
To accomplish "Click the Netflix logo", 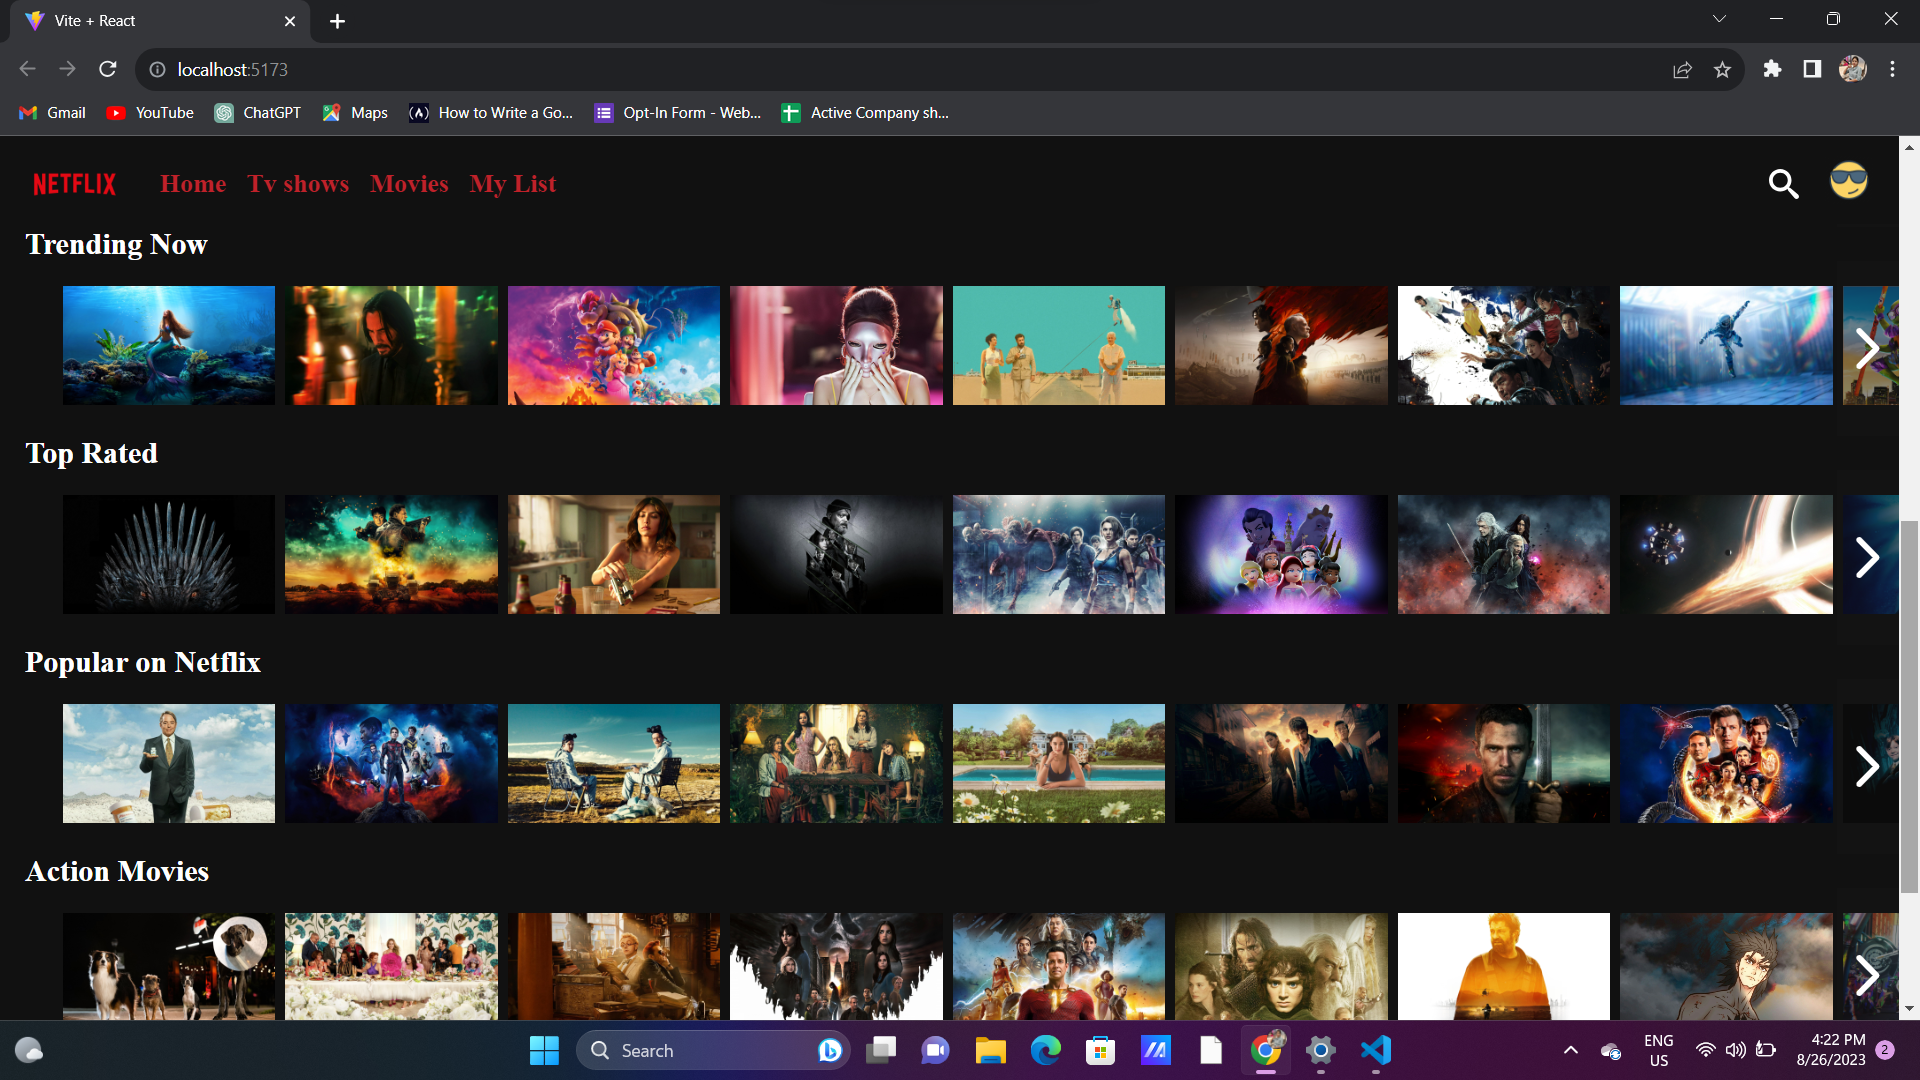I will [x=73, y=183].
